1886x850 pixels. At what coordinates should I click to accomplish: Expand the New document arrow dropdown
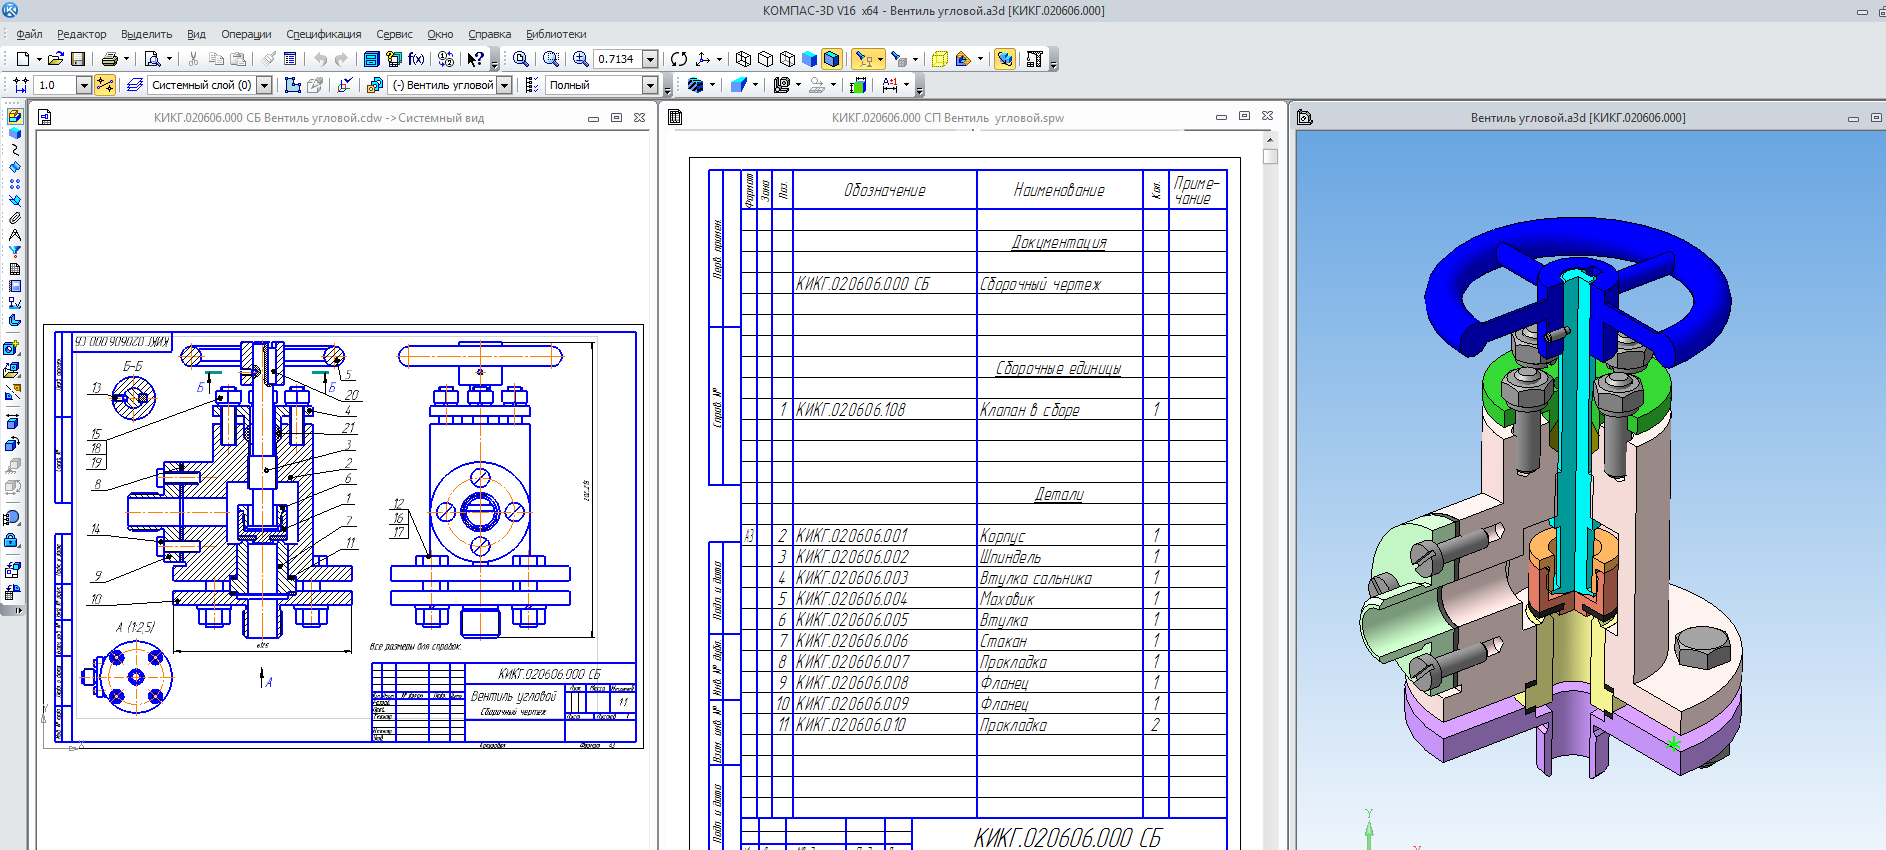tap(39, 59)
